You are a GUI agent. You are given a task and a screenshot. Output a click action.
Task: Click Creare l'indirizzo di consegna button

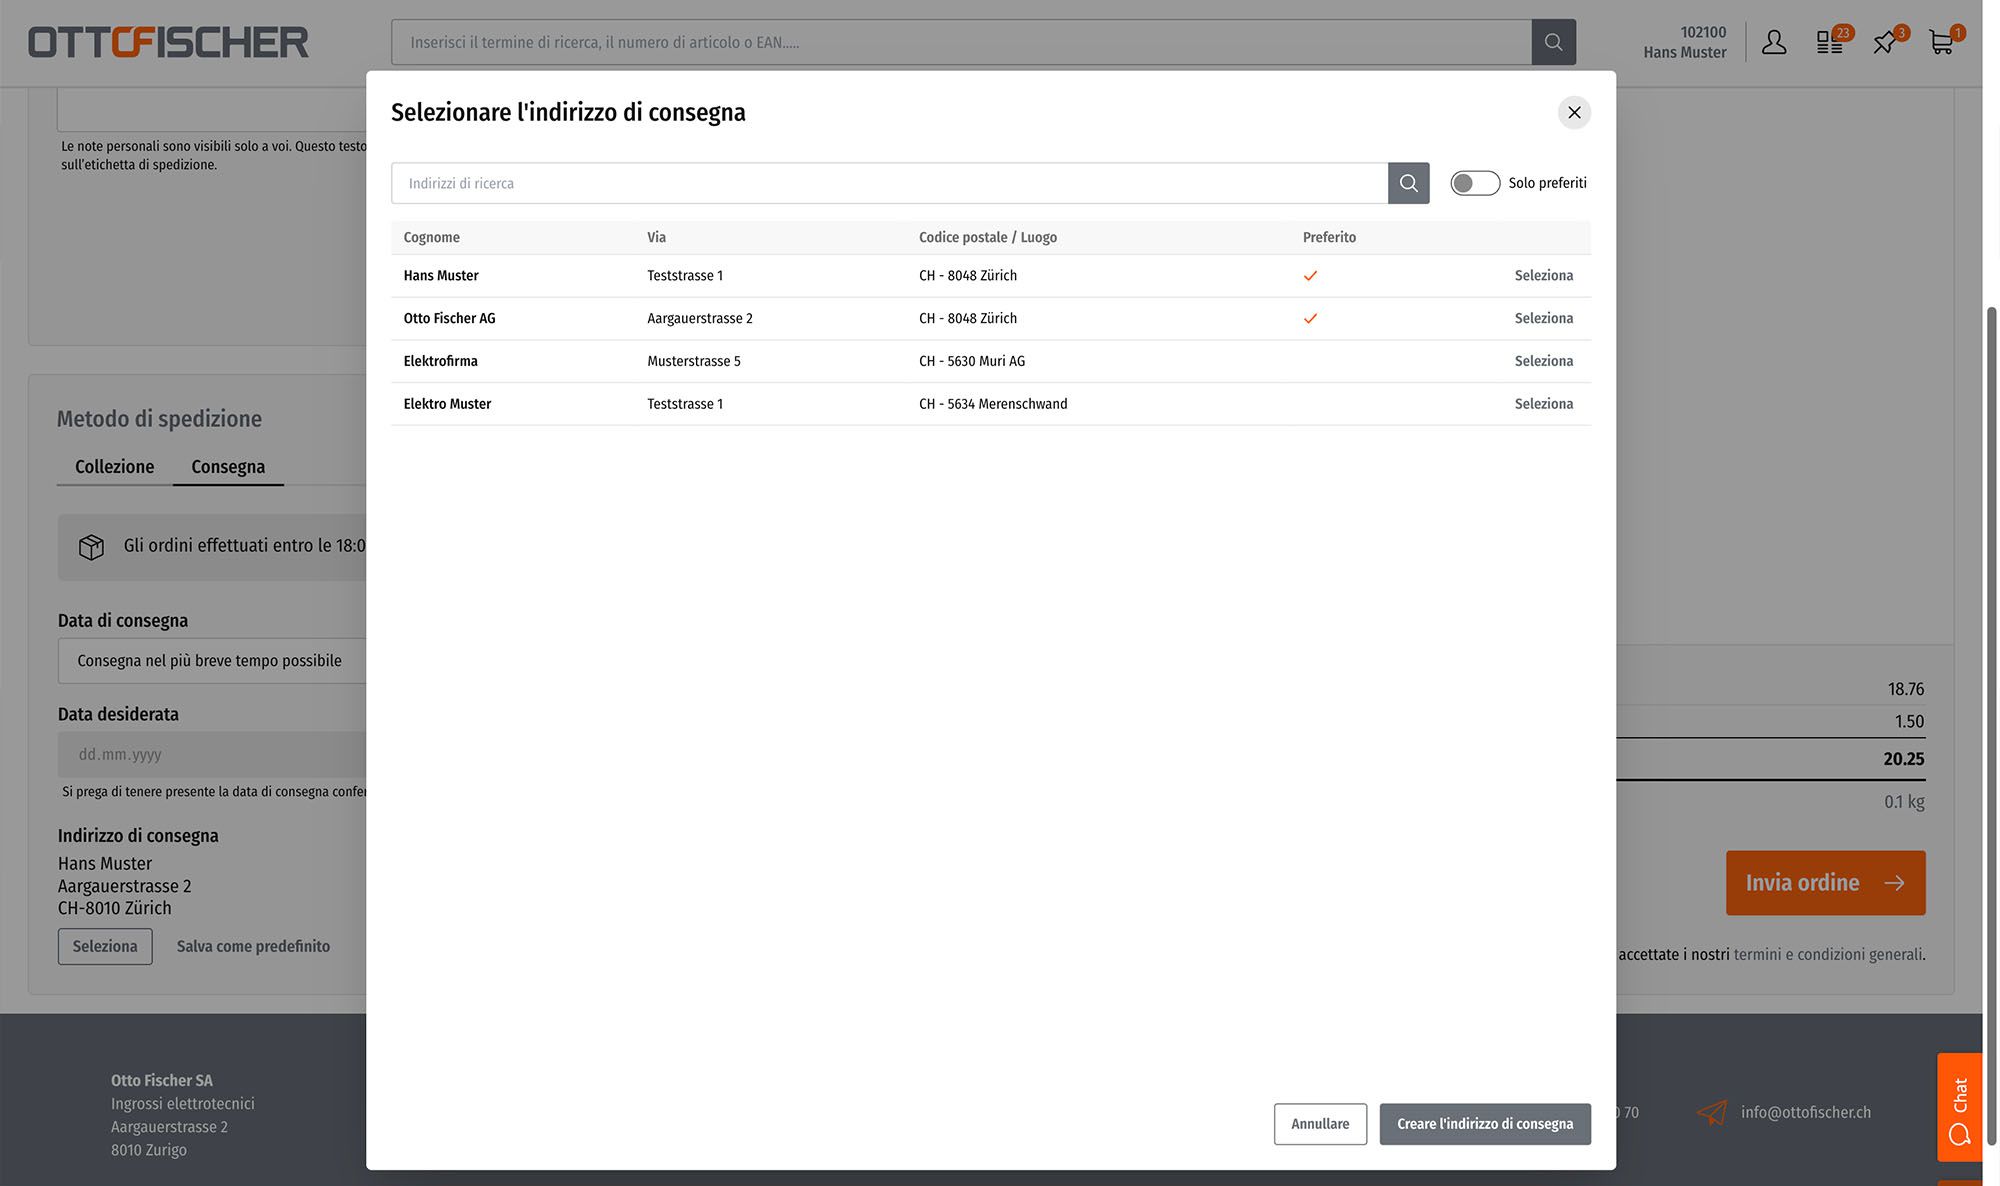pyautogui.click(x=1484, y=1124)
